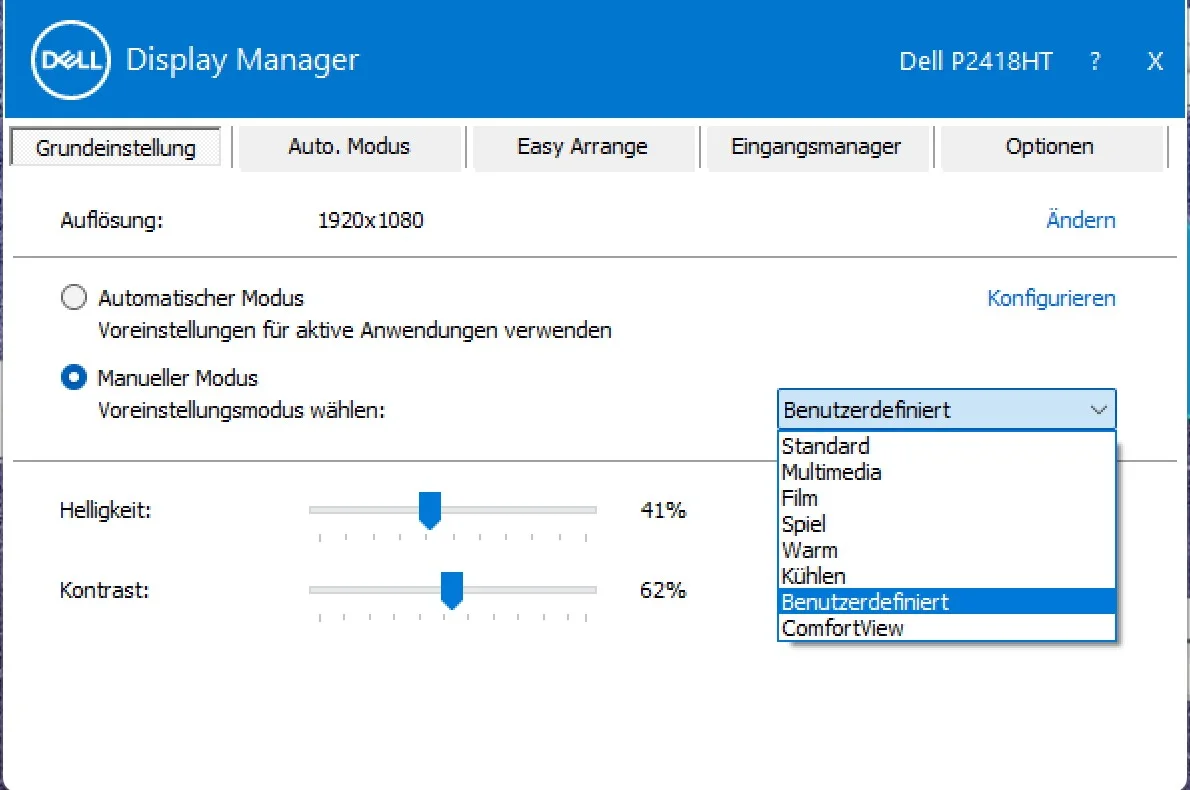1190x790 pixels.
Task: Choose Kühlen from the preset list
Action: click(x=946, y=575)
